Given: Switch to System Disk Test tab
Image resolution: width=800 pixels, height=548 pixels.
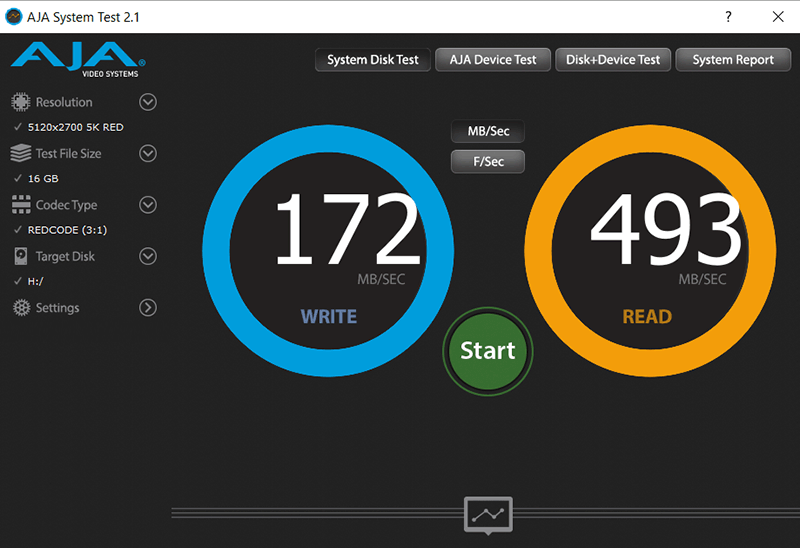Looking at the screenshot, I should coord(373,60).
